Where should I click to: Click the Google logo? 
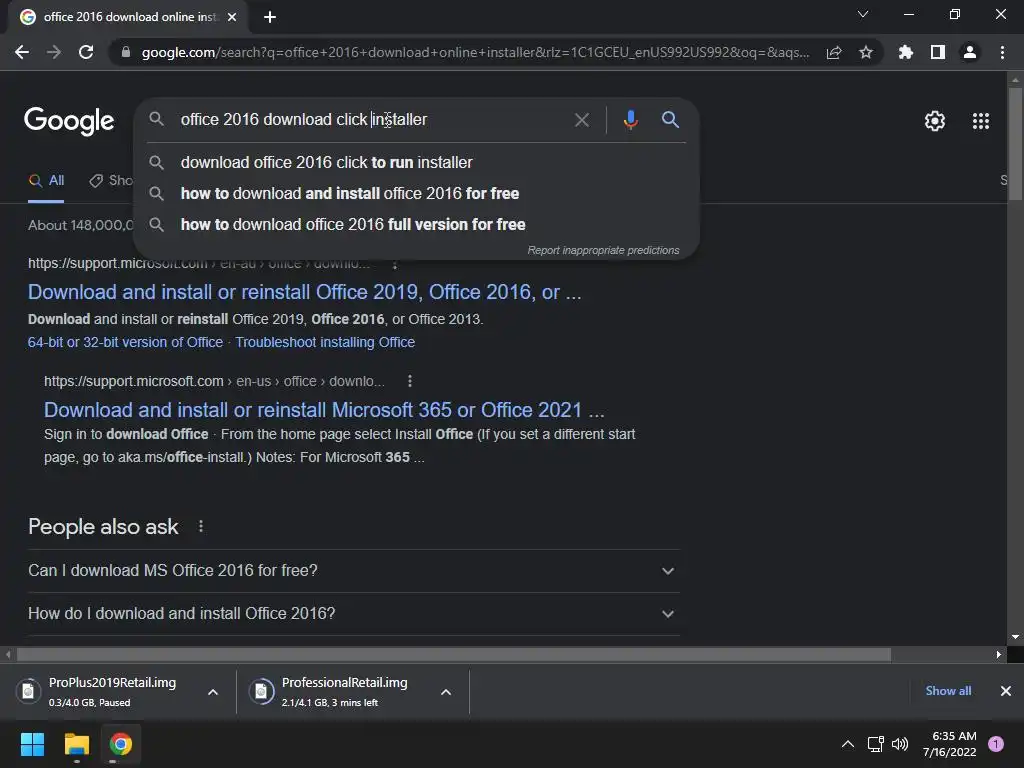click(69, 121)
